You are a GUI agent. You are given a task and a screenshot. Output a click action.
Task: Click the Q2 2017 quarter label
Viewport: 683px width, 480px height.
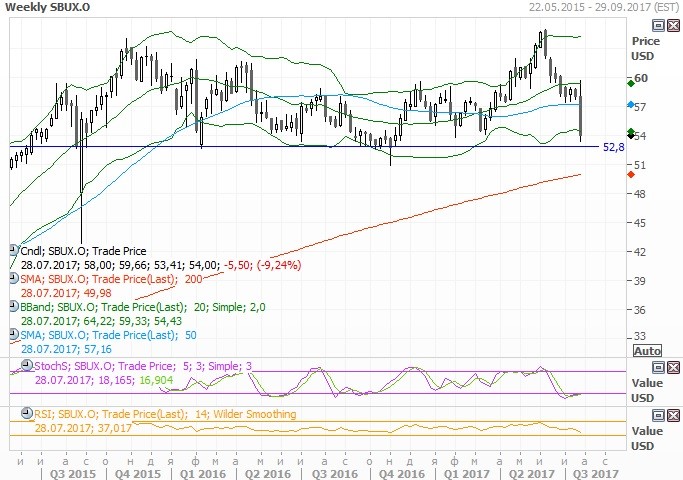coord(531,473)
